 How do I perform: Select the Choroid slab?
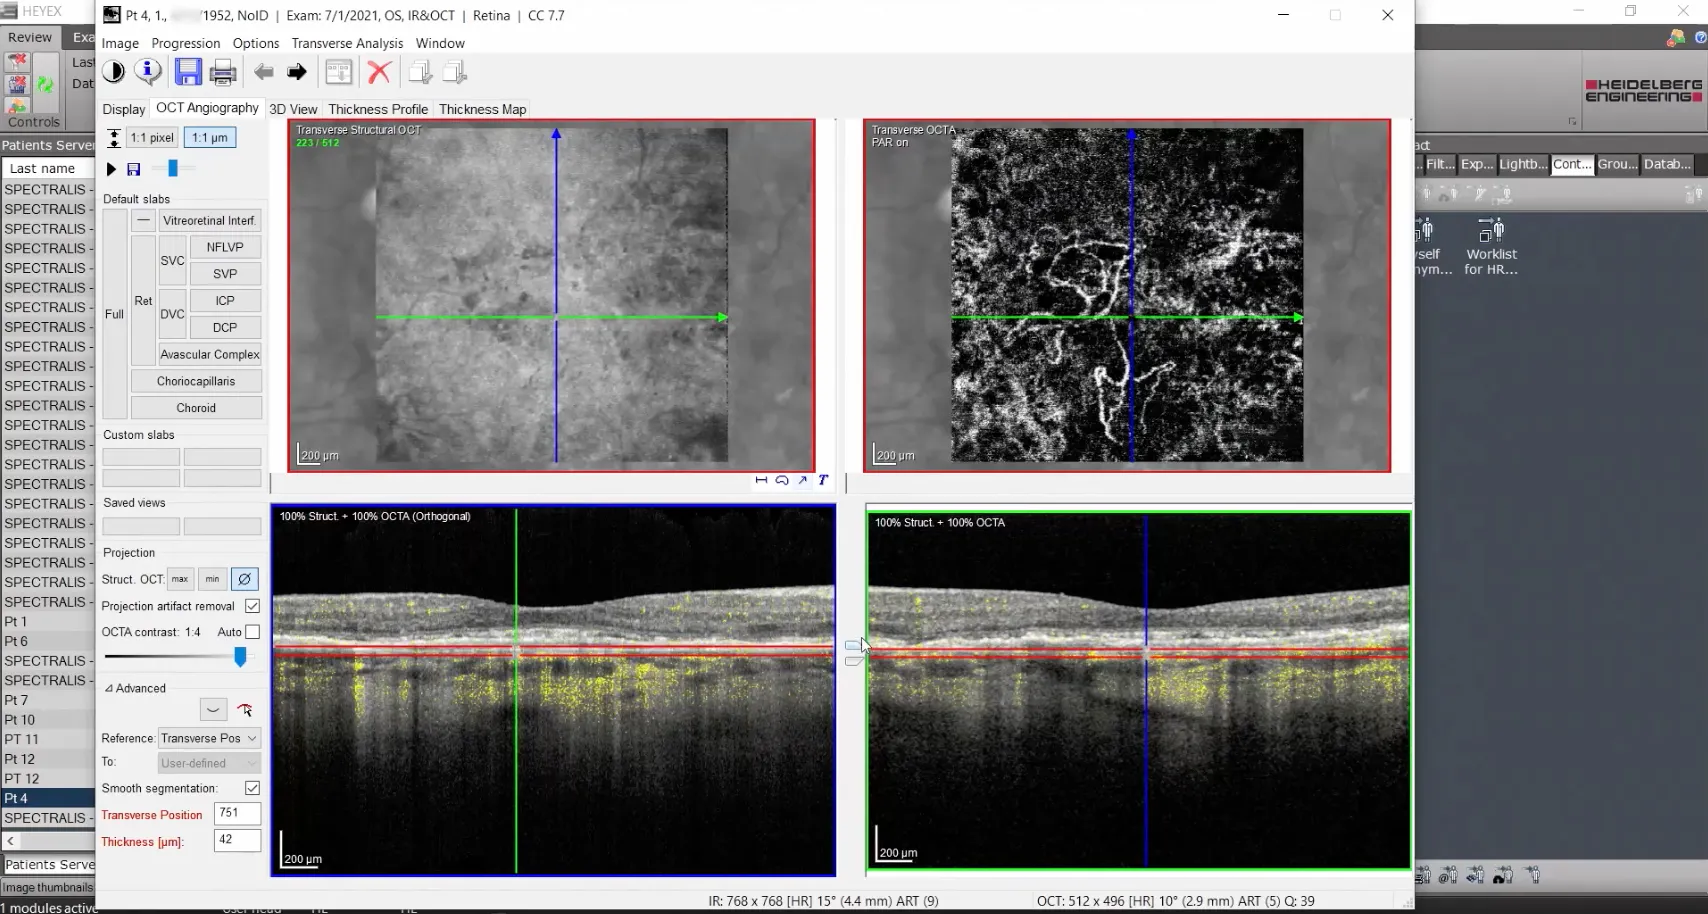196,408
